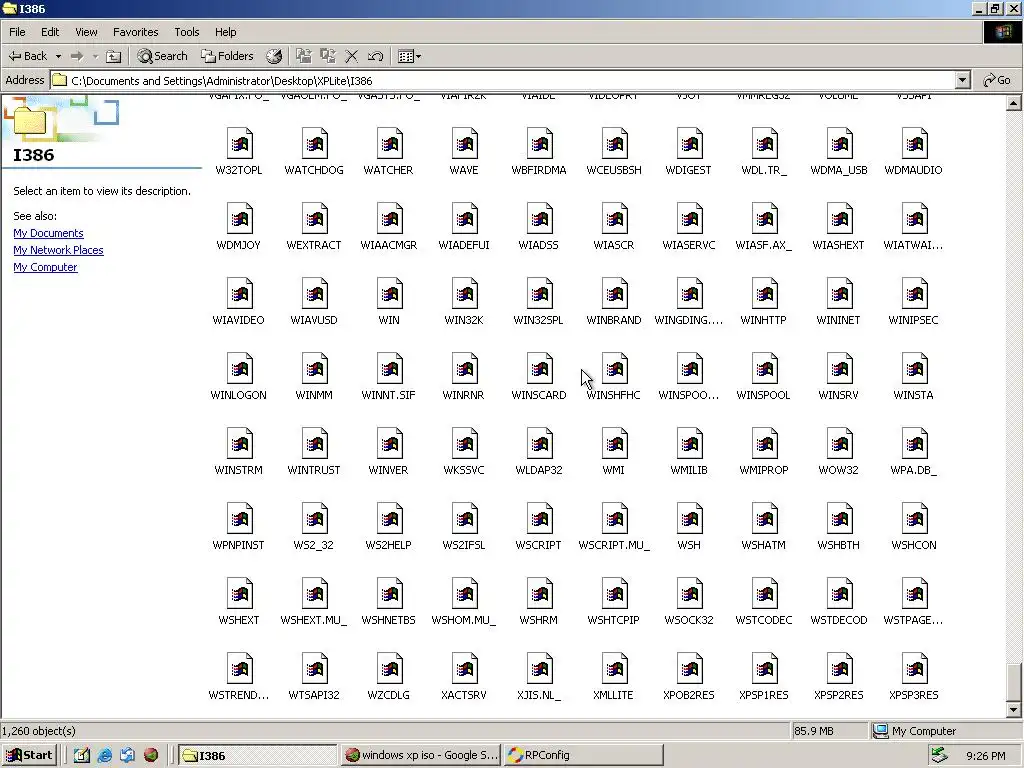Click the WIN32K file icon

coord(464,293)
